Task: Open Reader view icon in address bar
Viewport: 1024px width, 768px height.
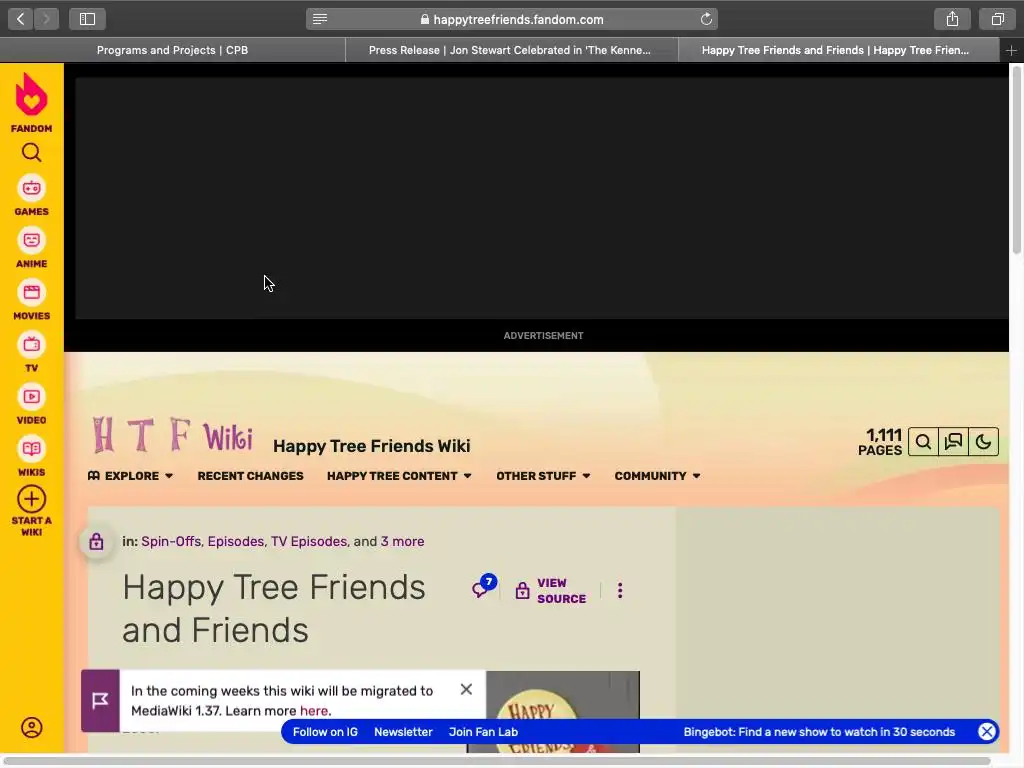Action: (x=320, y=19)
